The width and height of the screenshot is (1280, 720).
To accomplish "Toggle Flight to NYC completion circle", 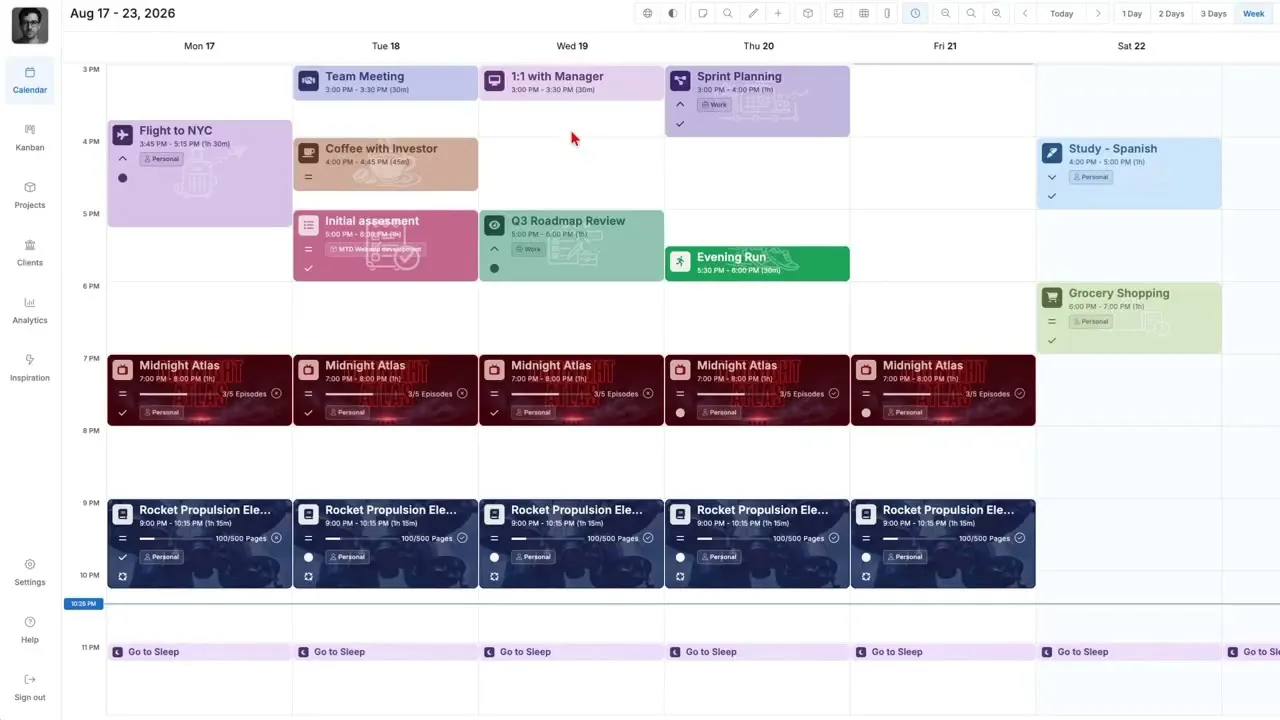I will point(123,178).
